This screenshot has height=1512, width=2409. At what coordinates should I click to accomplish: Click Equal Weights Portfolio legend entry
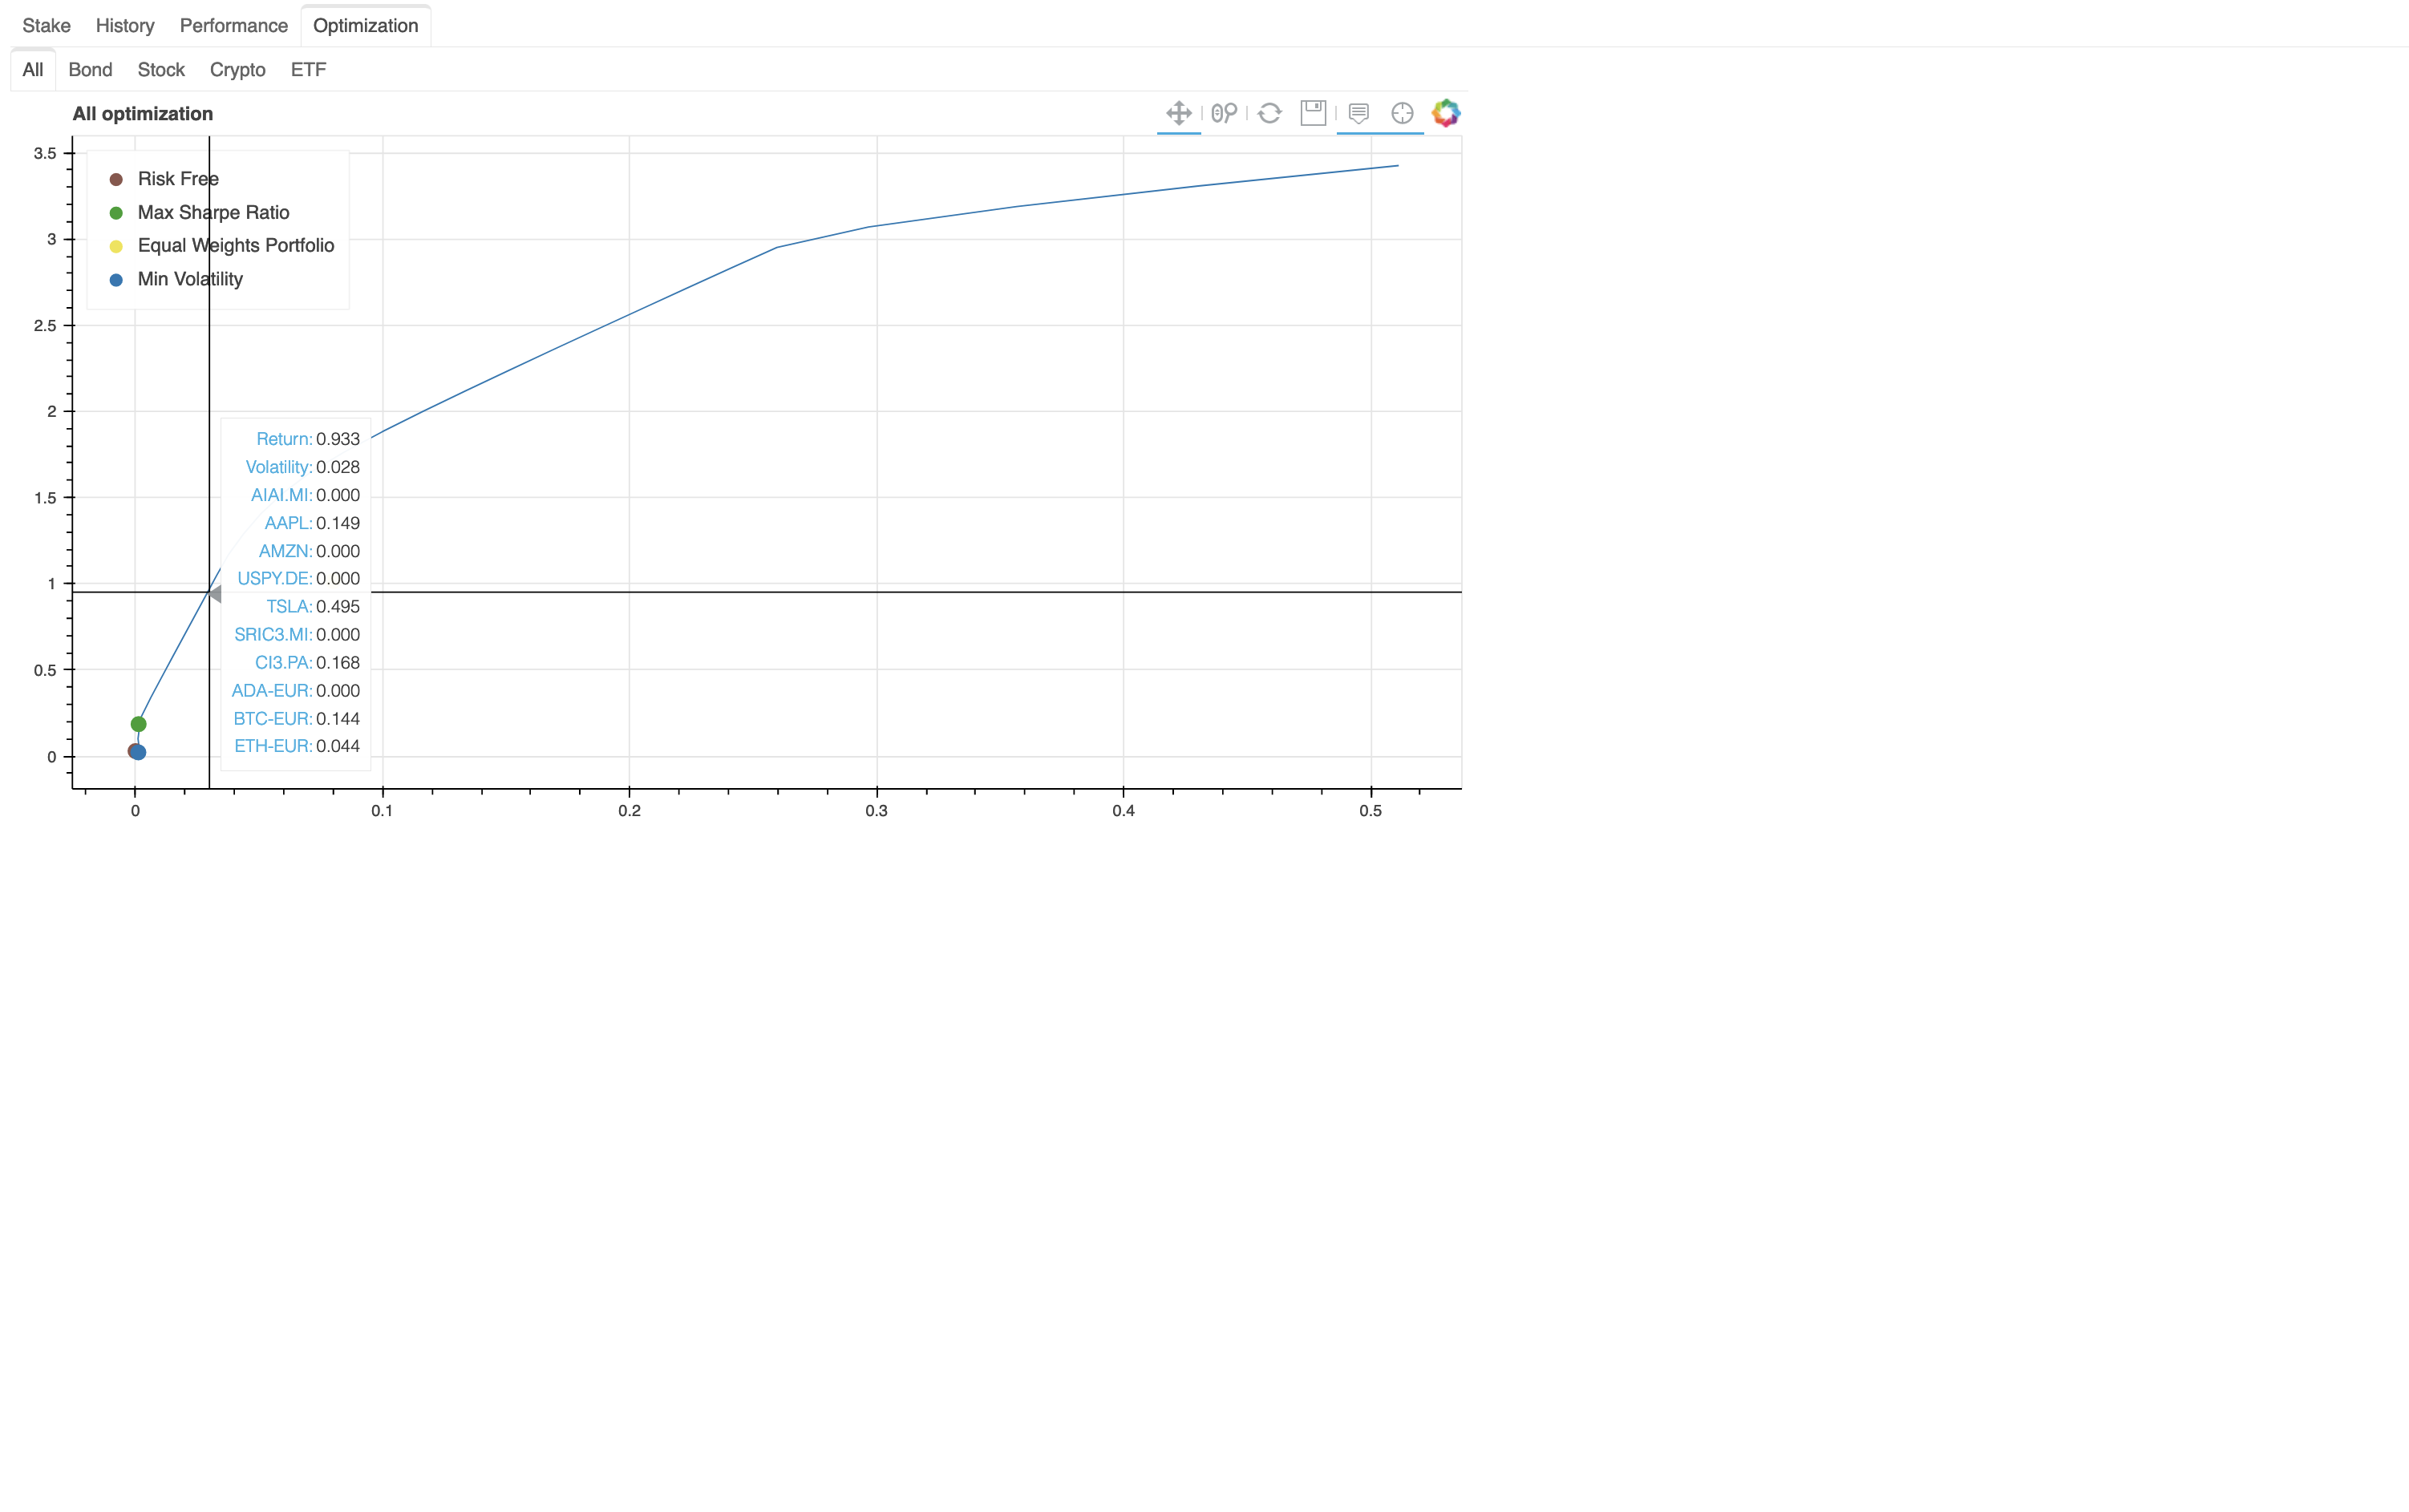(235, 246)
